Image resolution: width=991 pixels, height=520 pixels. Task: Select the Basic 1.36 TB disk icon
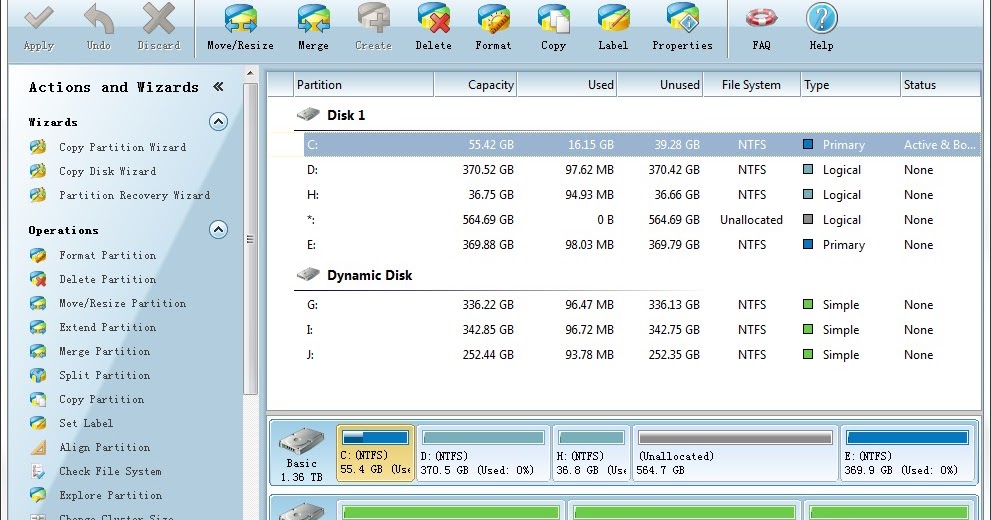click(x=301, y=441)
